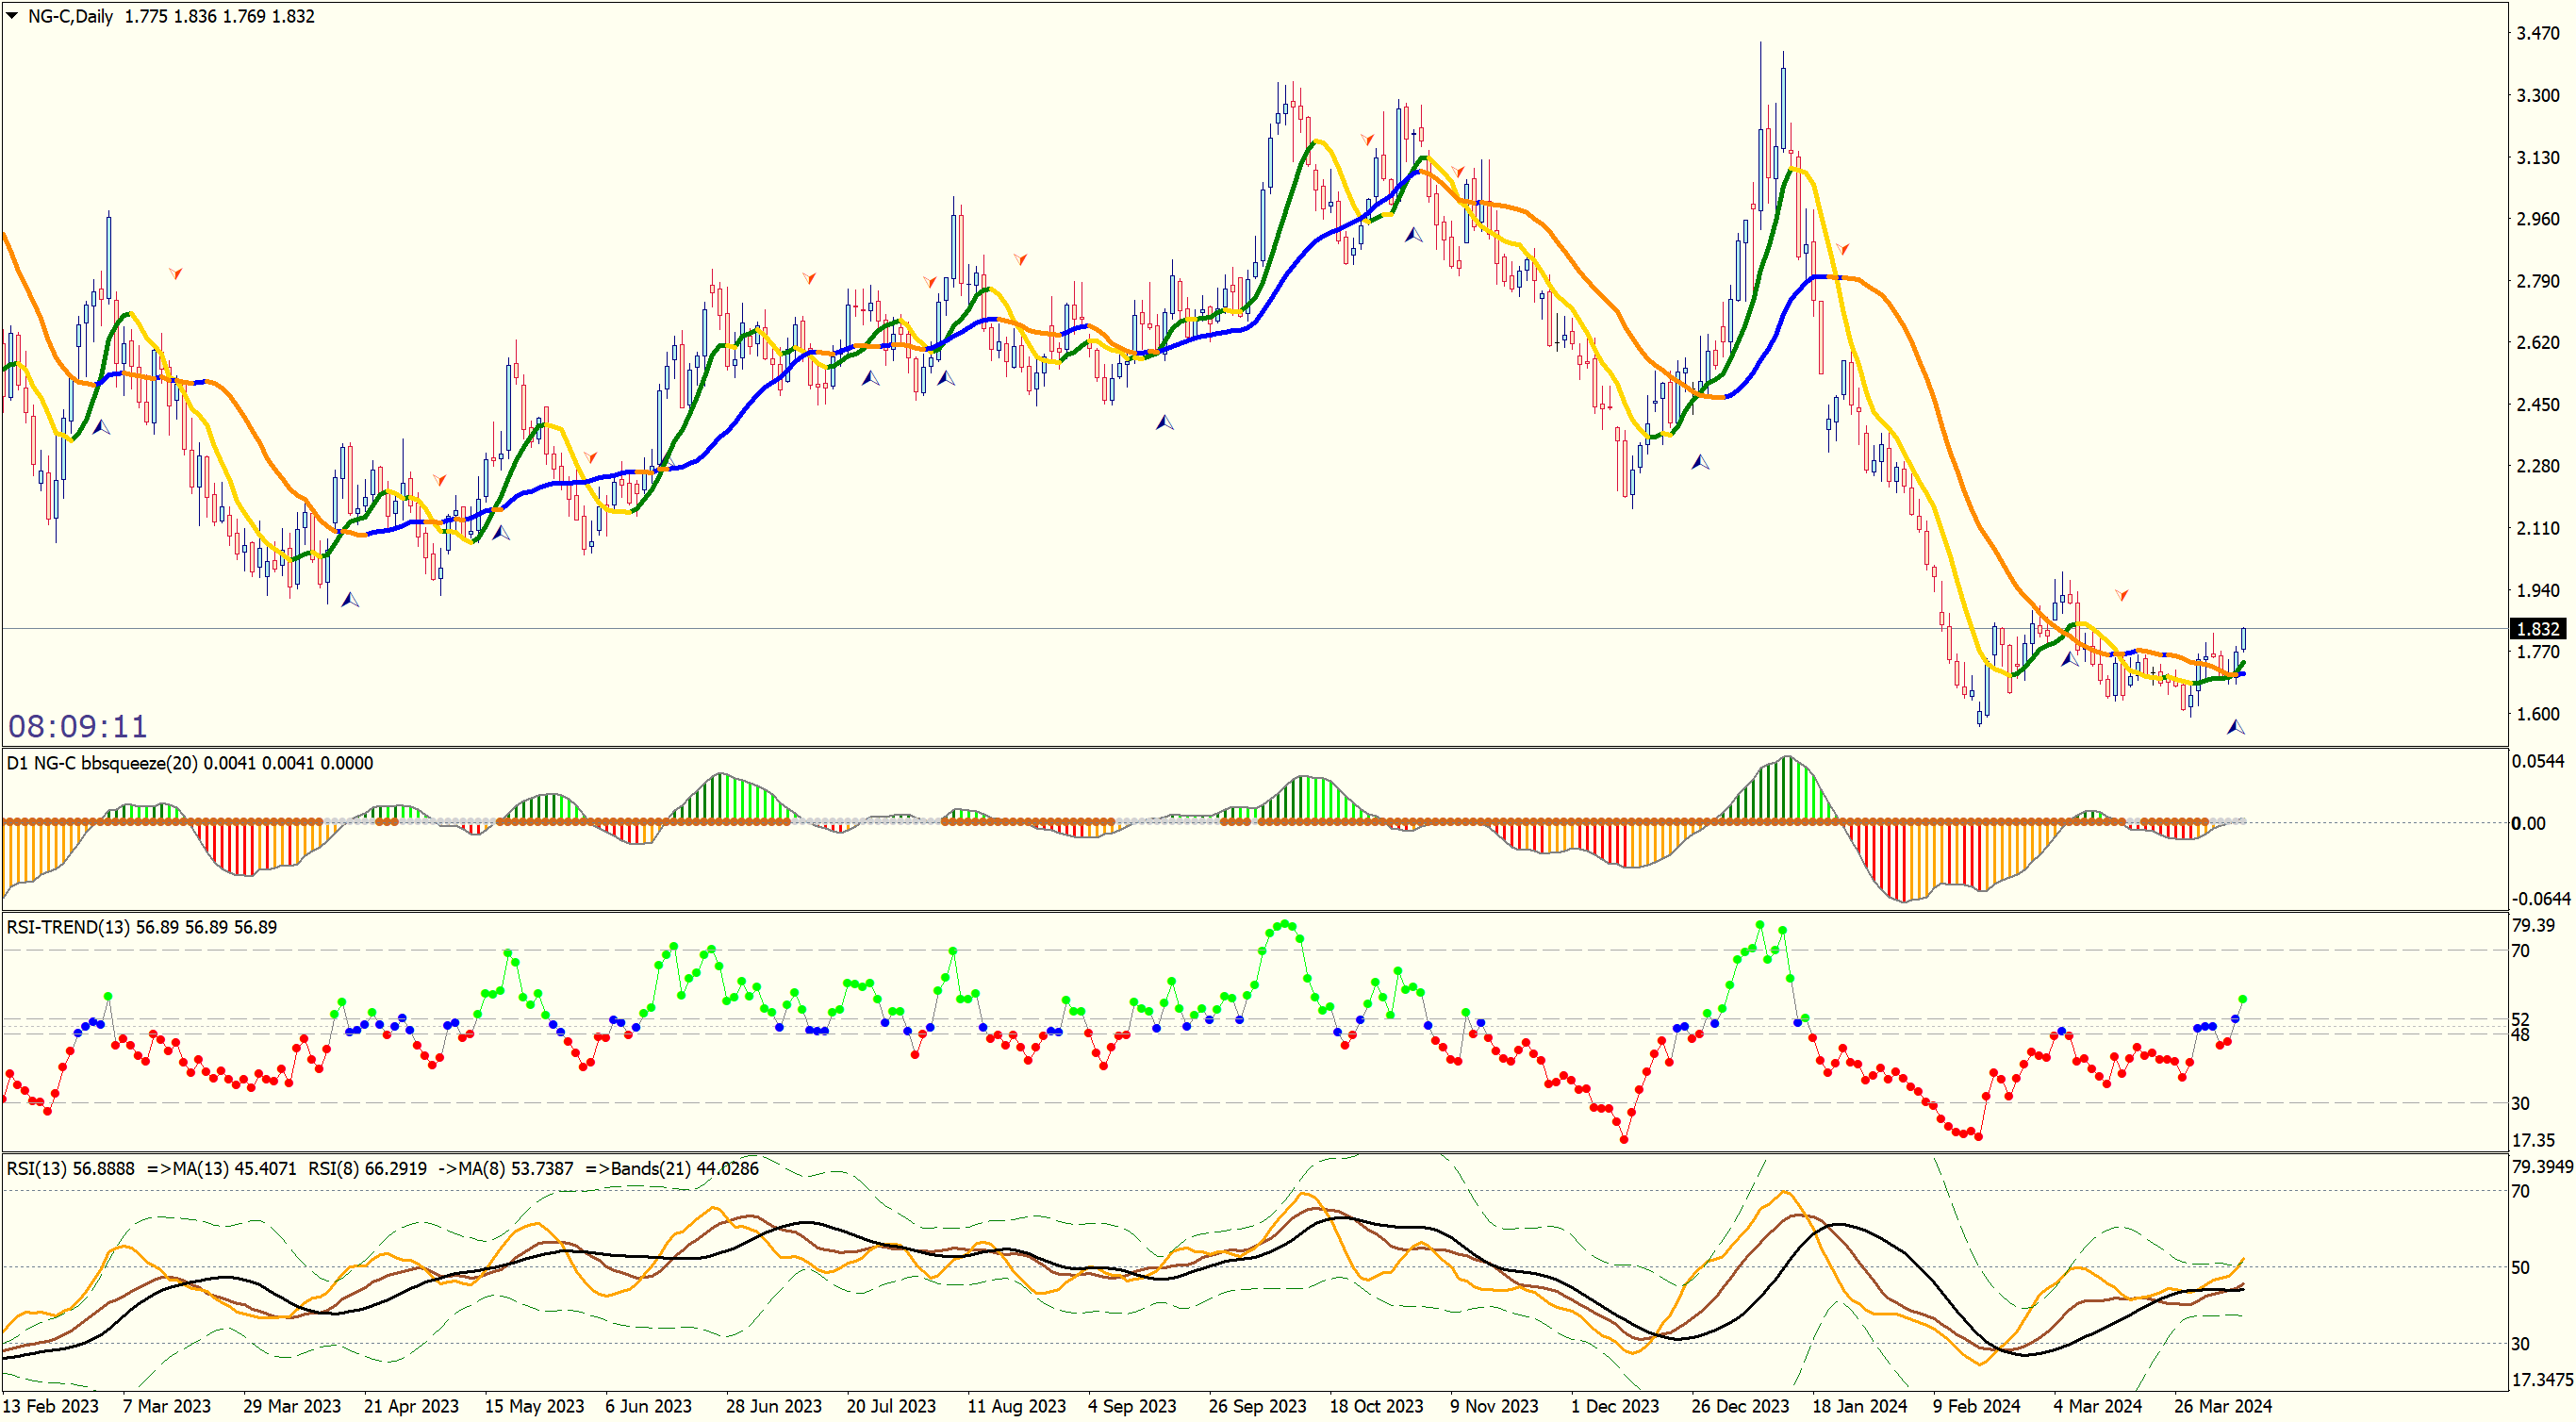Click the red sell arrow above March 2024 candles
Screen dimensions: 2576x1422
(2122, 594)
